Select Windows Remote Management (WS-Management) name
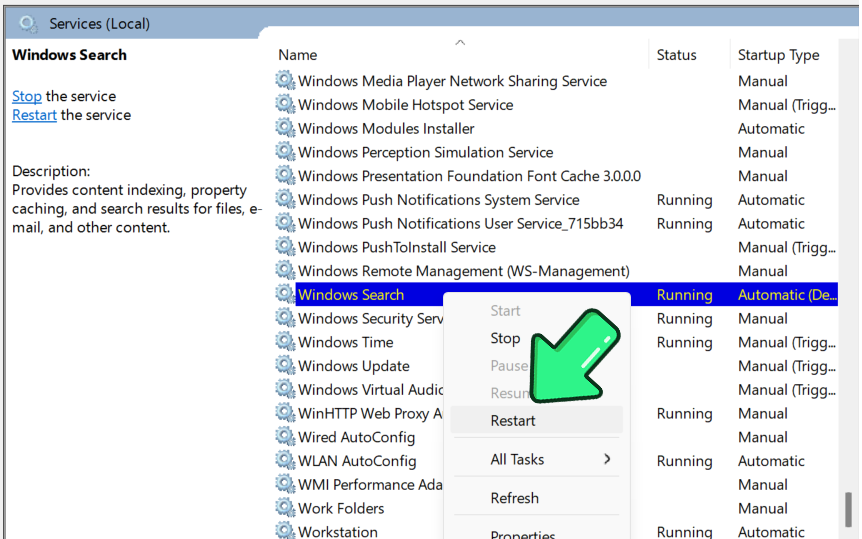The width and height of the screenshot is (862, 539). click(x=463, y=271)
